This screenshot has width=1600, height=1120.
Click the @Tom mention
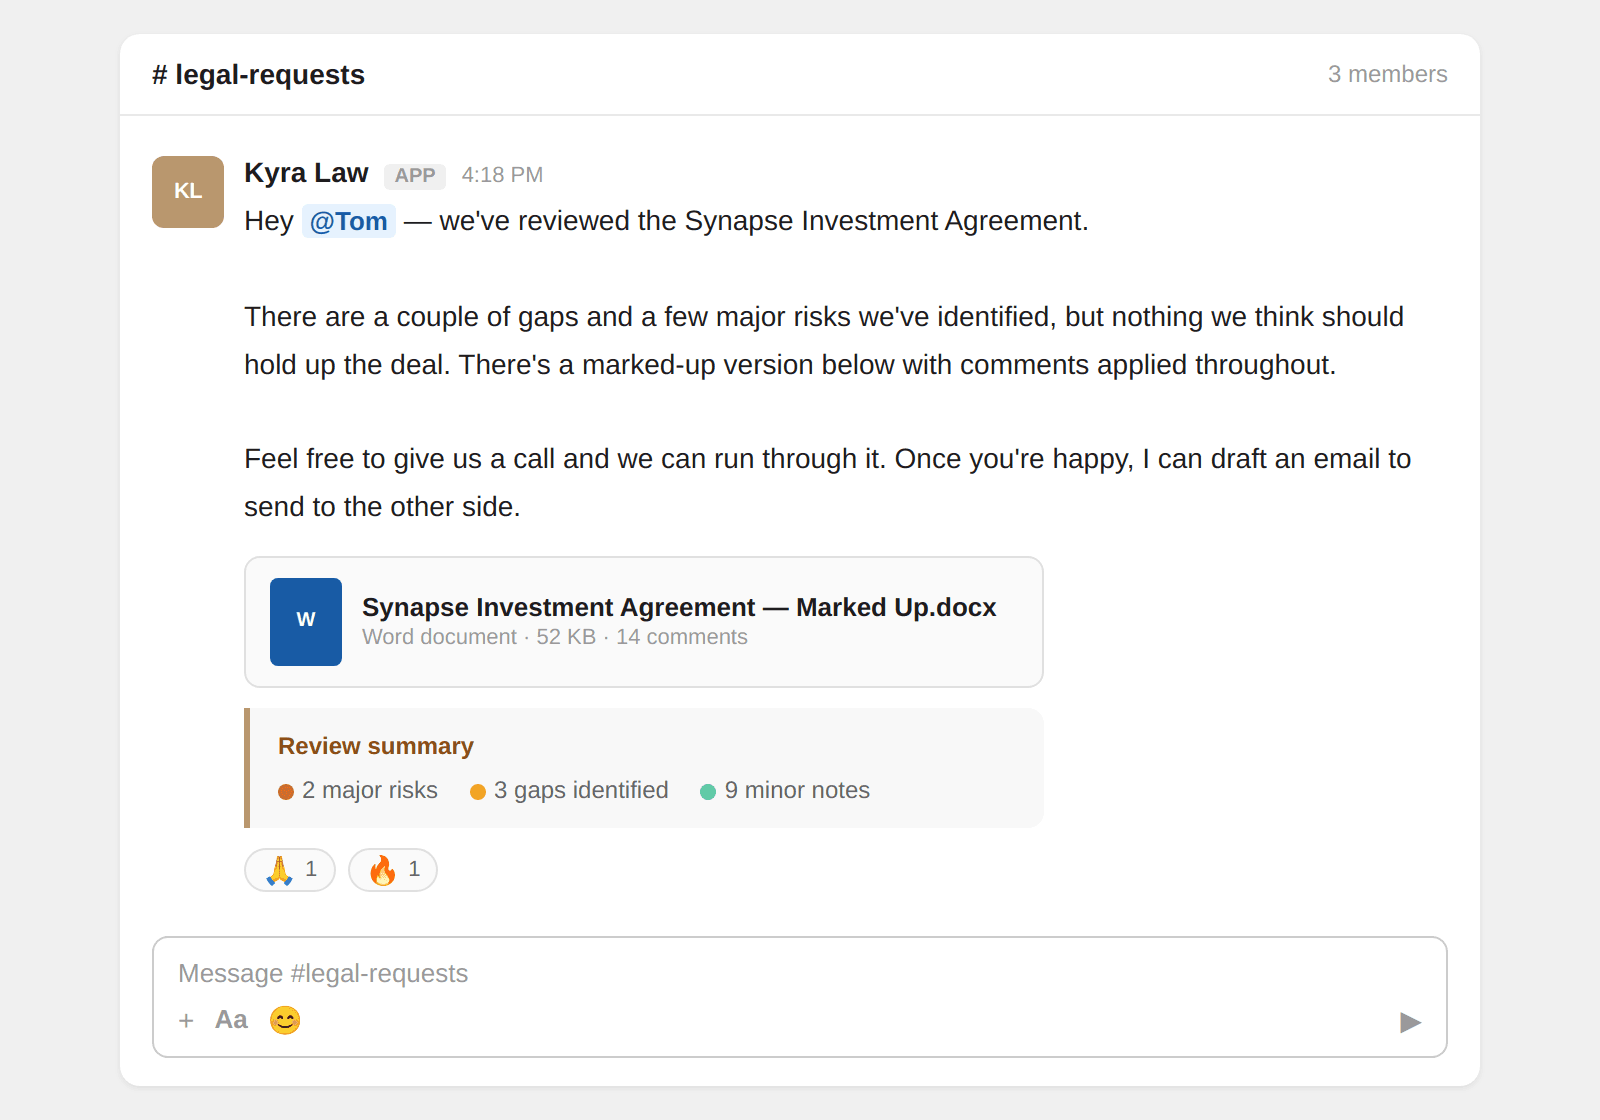348,221
